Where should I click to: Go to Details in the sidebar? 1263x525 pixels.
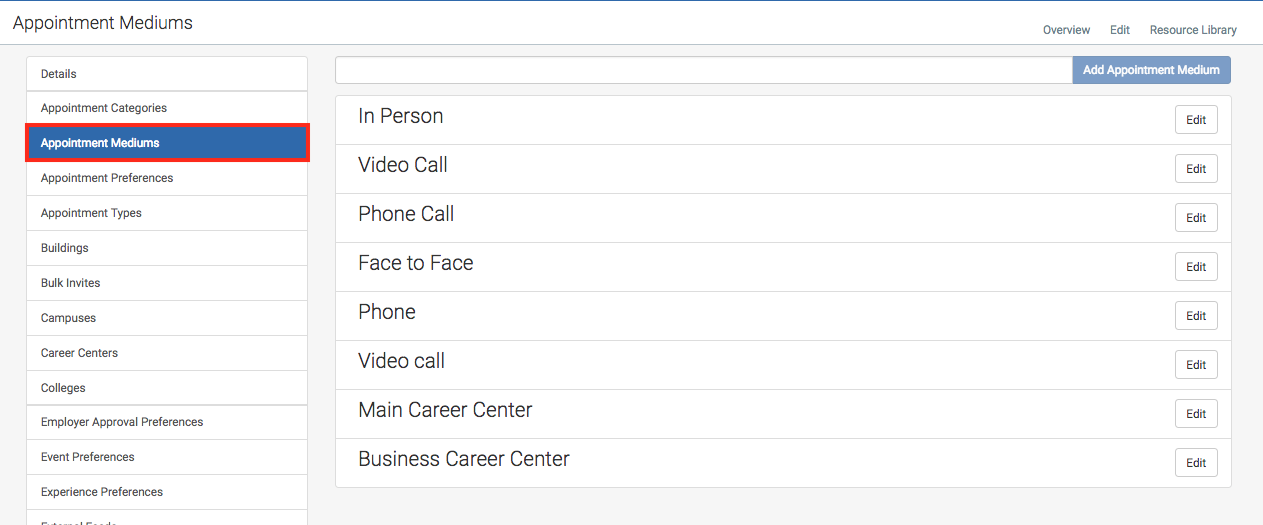(x=167, y=74)
